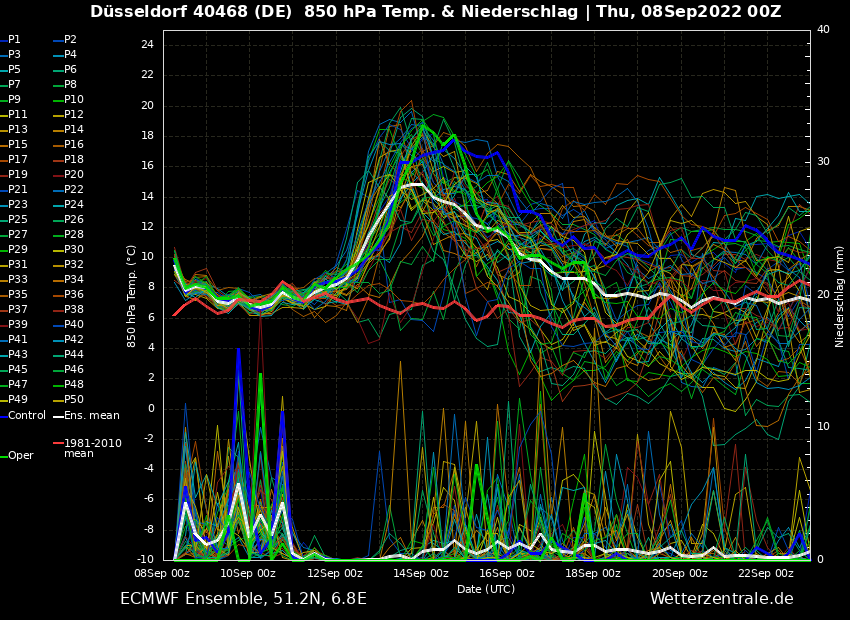Click the 22Sep 00z date tick label
The image size is (850, 620).
click(x=766, y=574)
